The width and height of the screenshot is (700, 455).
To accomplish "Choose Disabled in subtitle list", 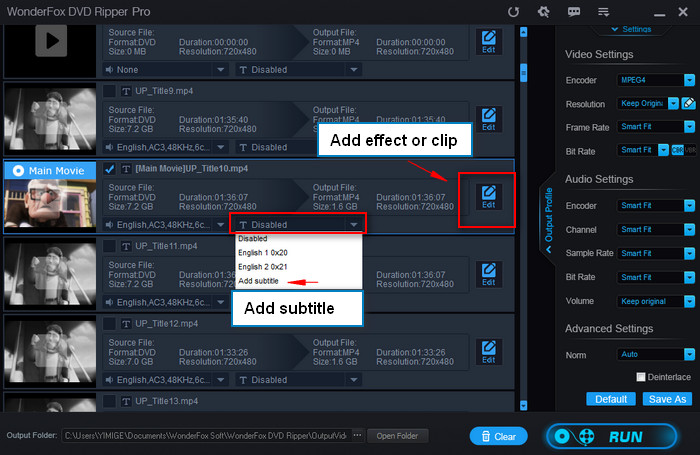I will point(298,239).
